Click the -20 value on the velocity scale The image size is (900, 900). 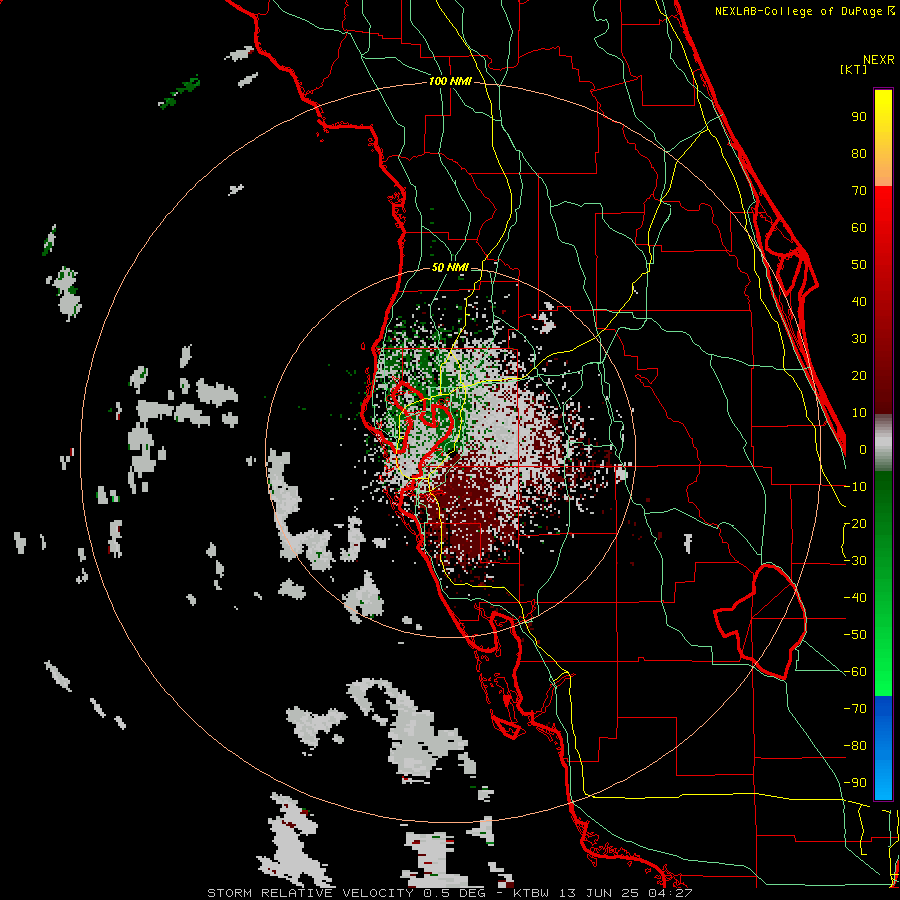(x=855, y=524)
